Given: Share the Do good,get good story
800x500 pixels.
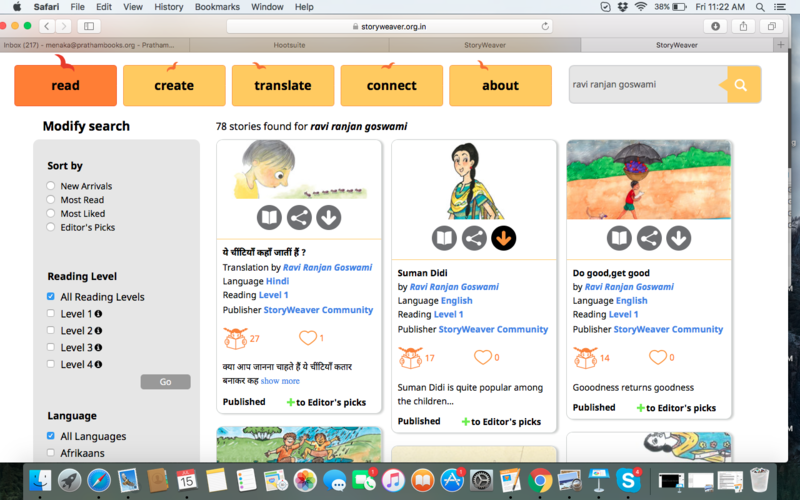Looking at the screenshot, I should [x=649, y=238].
